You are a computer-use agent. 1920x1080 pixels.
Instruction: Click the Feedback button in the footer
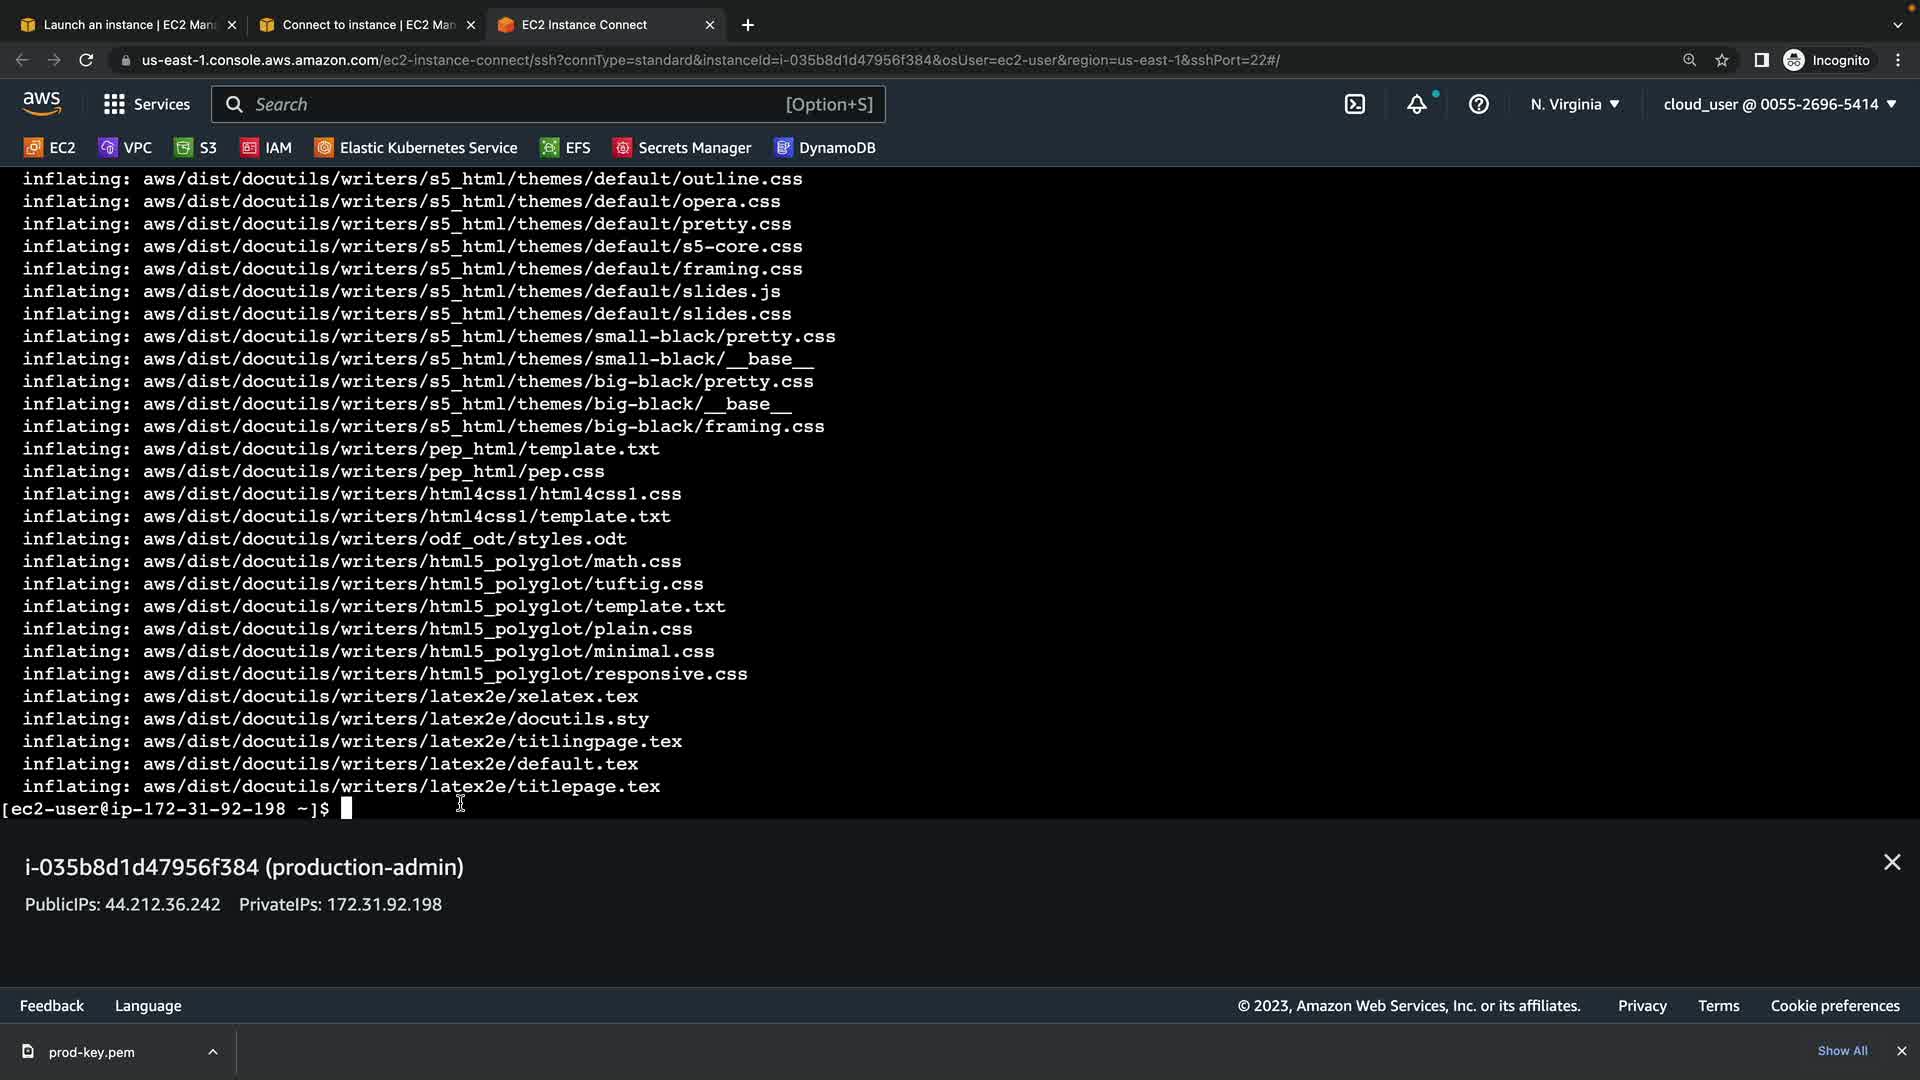[52, 1006]
